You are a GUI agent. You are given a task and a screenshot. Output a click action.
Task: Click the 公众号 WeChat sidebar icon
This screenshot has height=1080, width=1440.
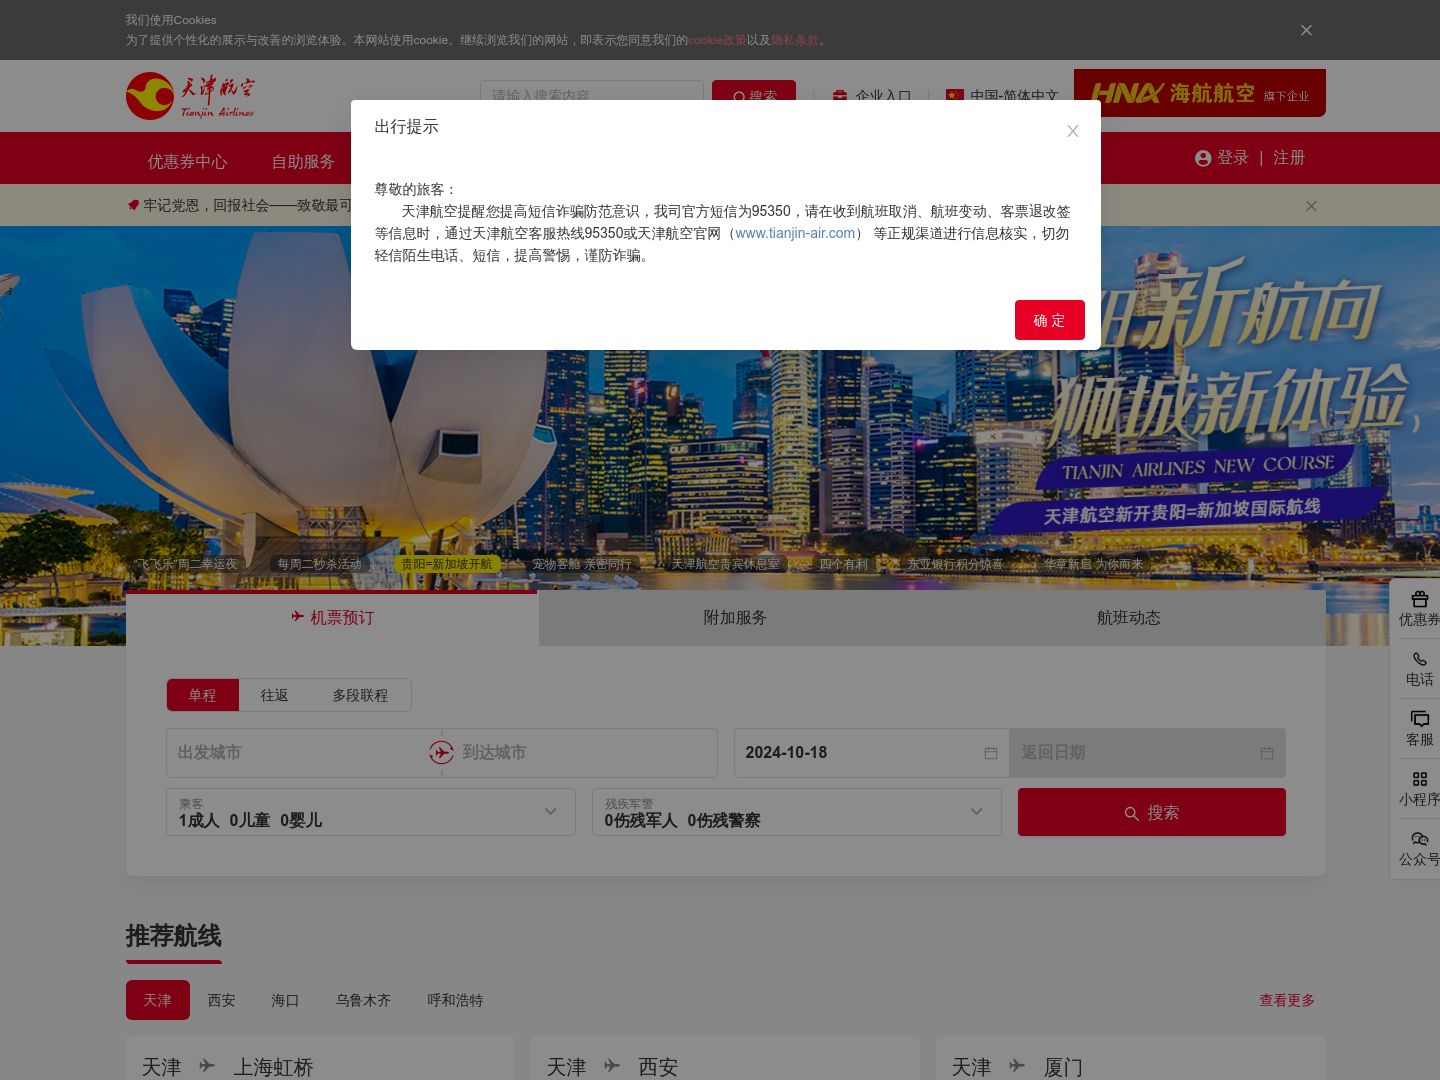[x=1419, y=849]
